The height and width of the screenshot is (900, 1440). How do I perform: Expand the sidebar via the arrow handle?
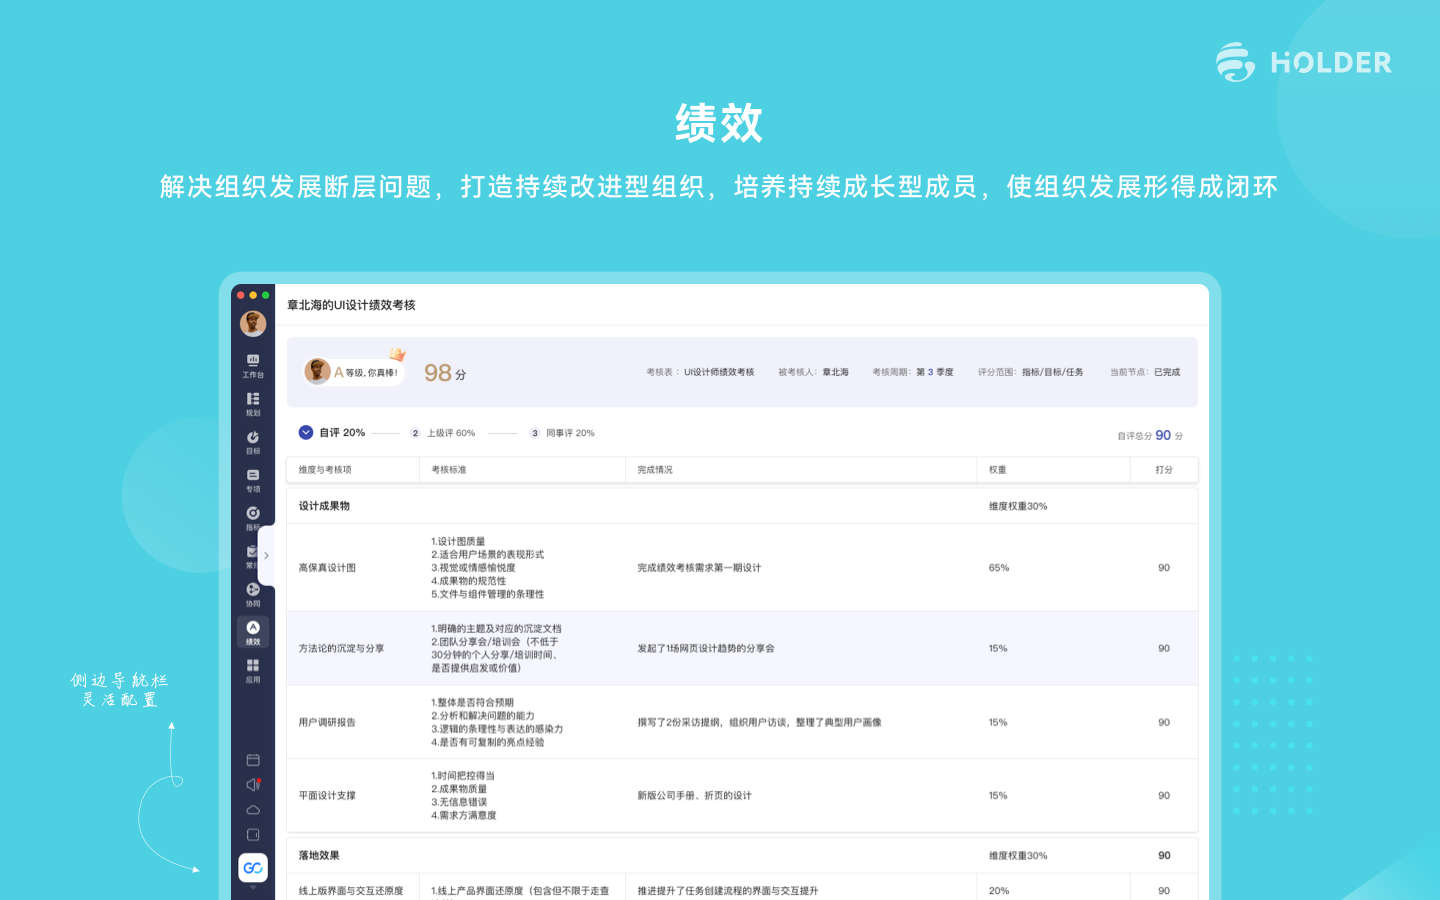pos(266,554)
